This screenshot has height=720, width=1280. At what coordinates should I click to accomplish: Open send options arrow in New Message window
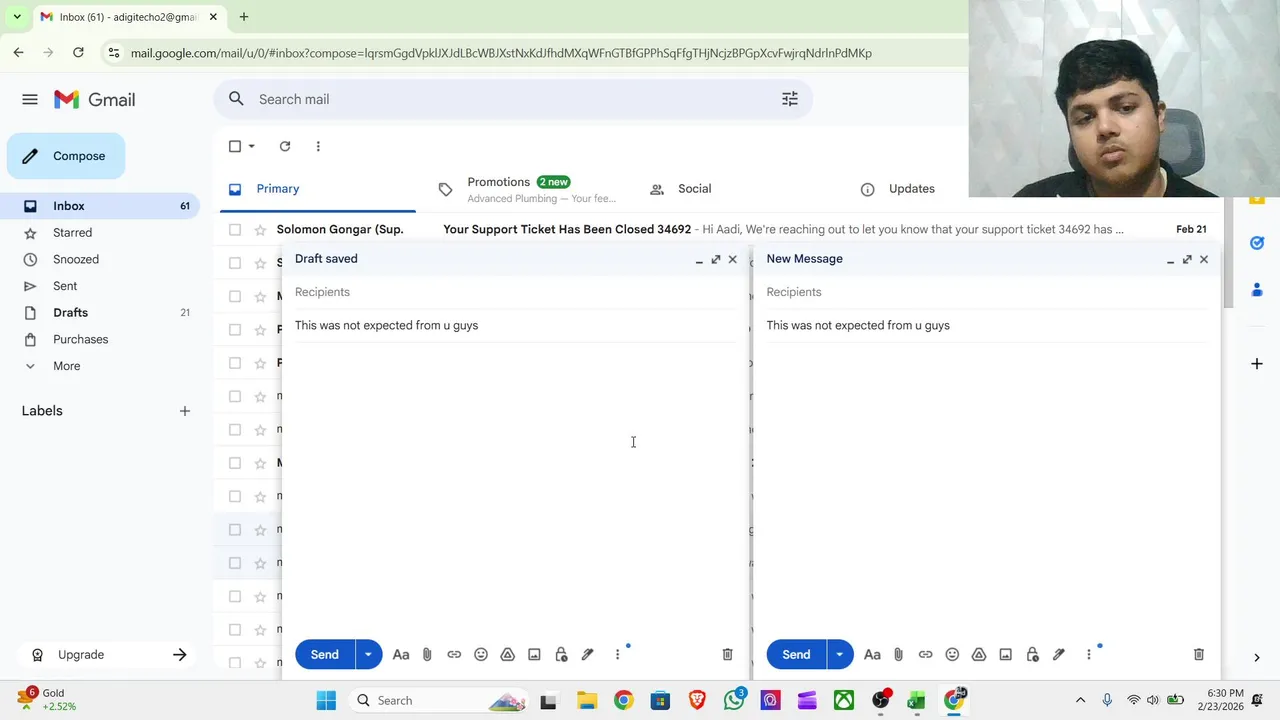point(839,654)
